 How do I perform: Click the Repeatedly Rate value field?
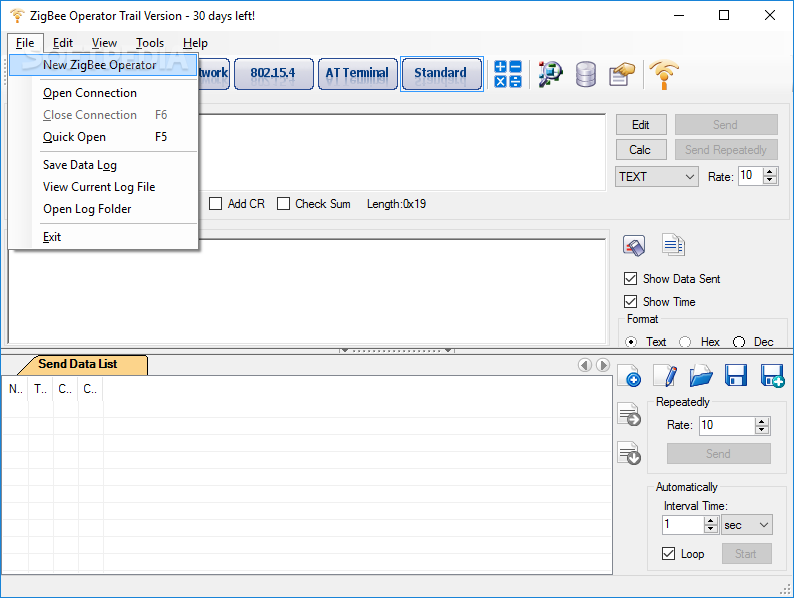tap(727, 425)
